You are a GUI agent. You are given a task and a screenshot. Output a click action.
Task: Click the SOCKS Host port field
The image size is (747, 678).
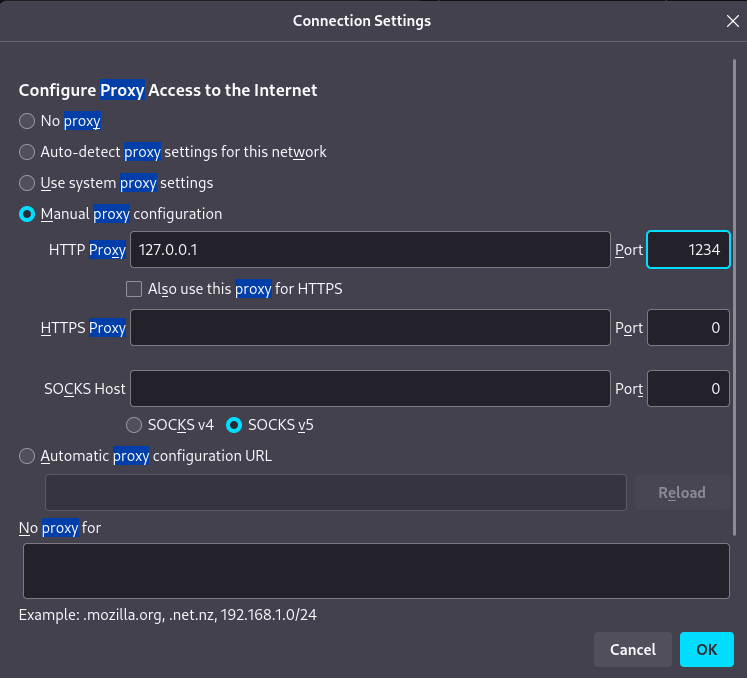click(688, 389)
